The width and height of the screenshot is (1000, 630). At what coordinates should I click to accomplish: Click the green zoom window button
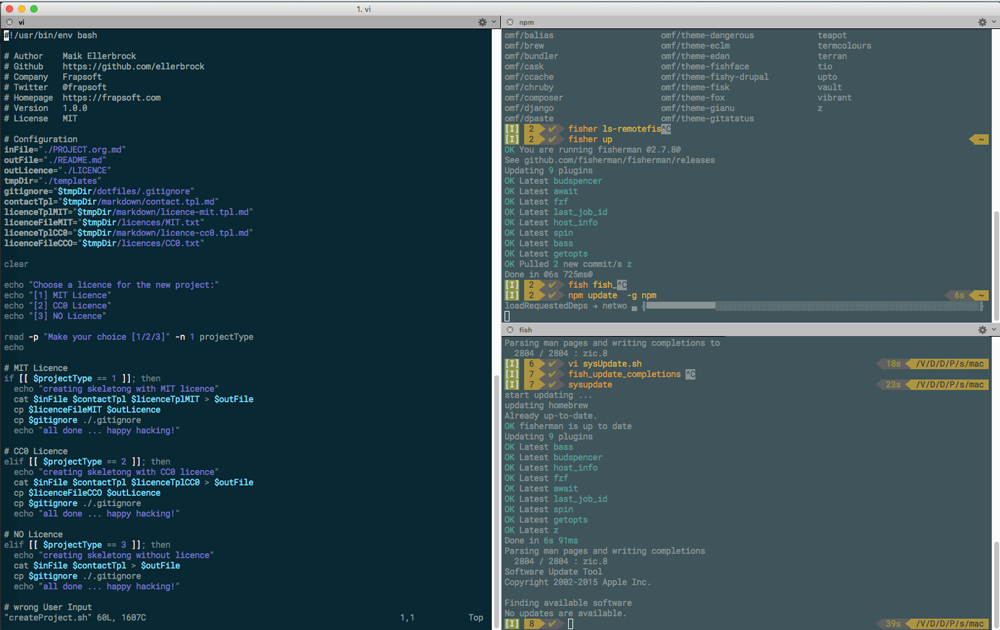[x=34, y=8]
